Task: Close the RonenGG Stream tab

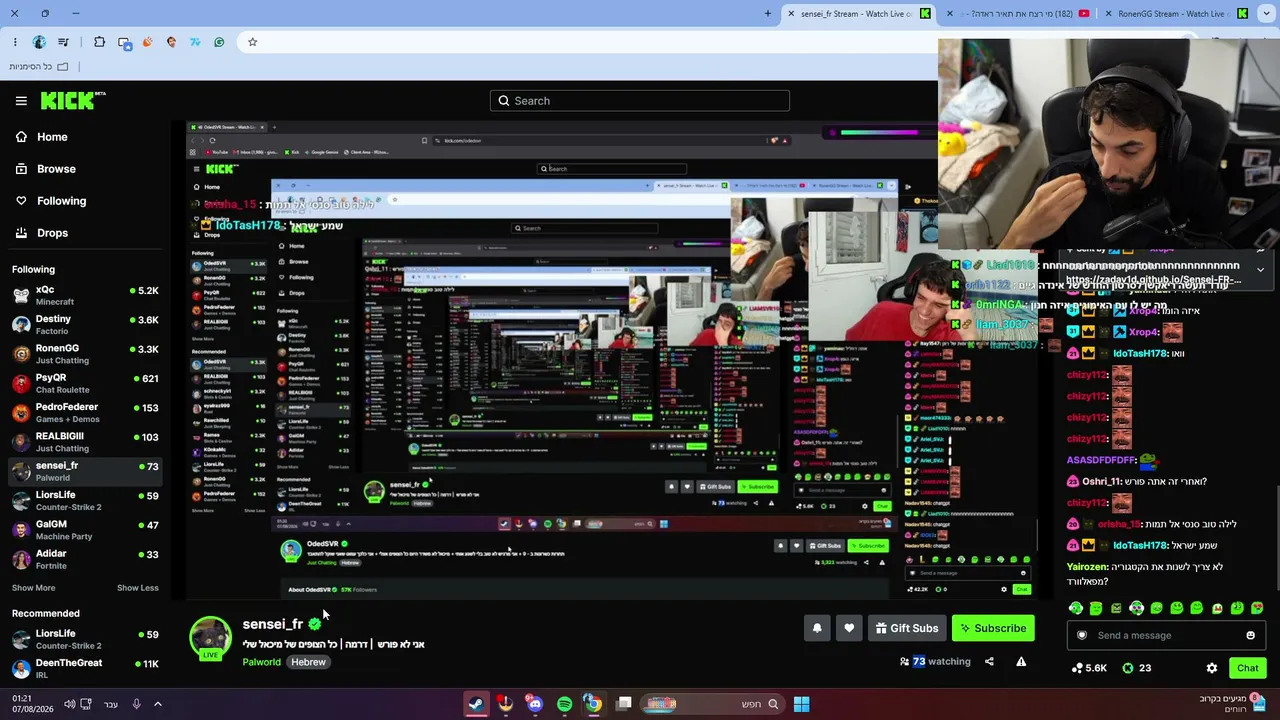Action: point(1108,14)
